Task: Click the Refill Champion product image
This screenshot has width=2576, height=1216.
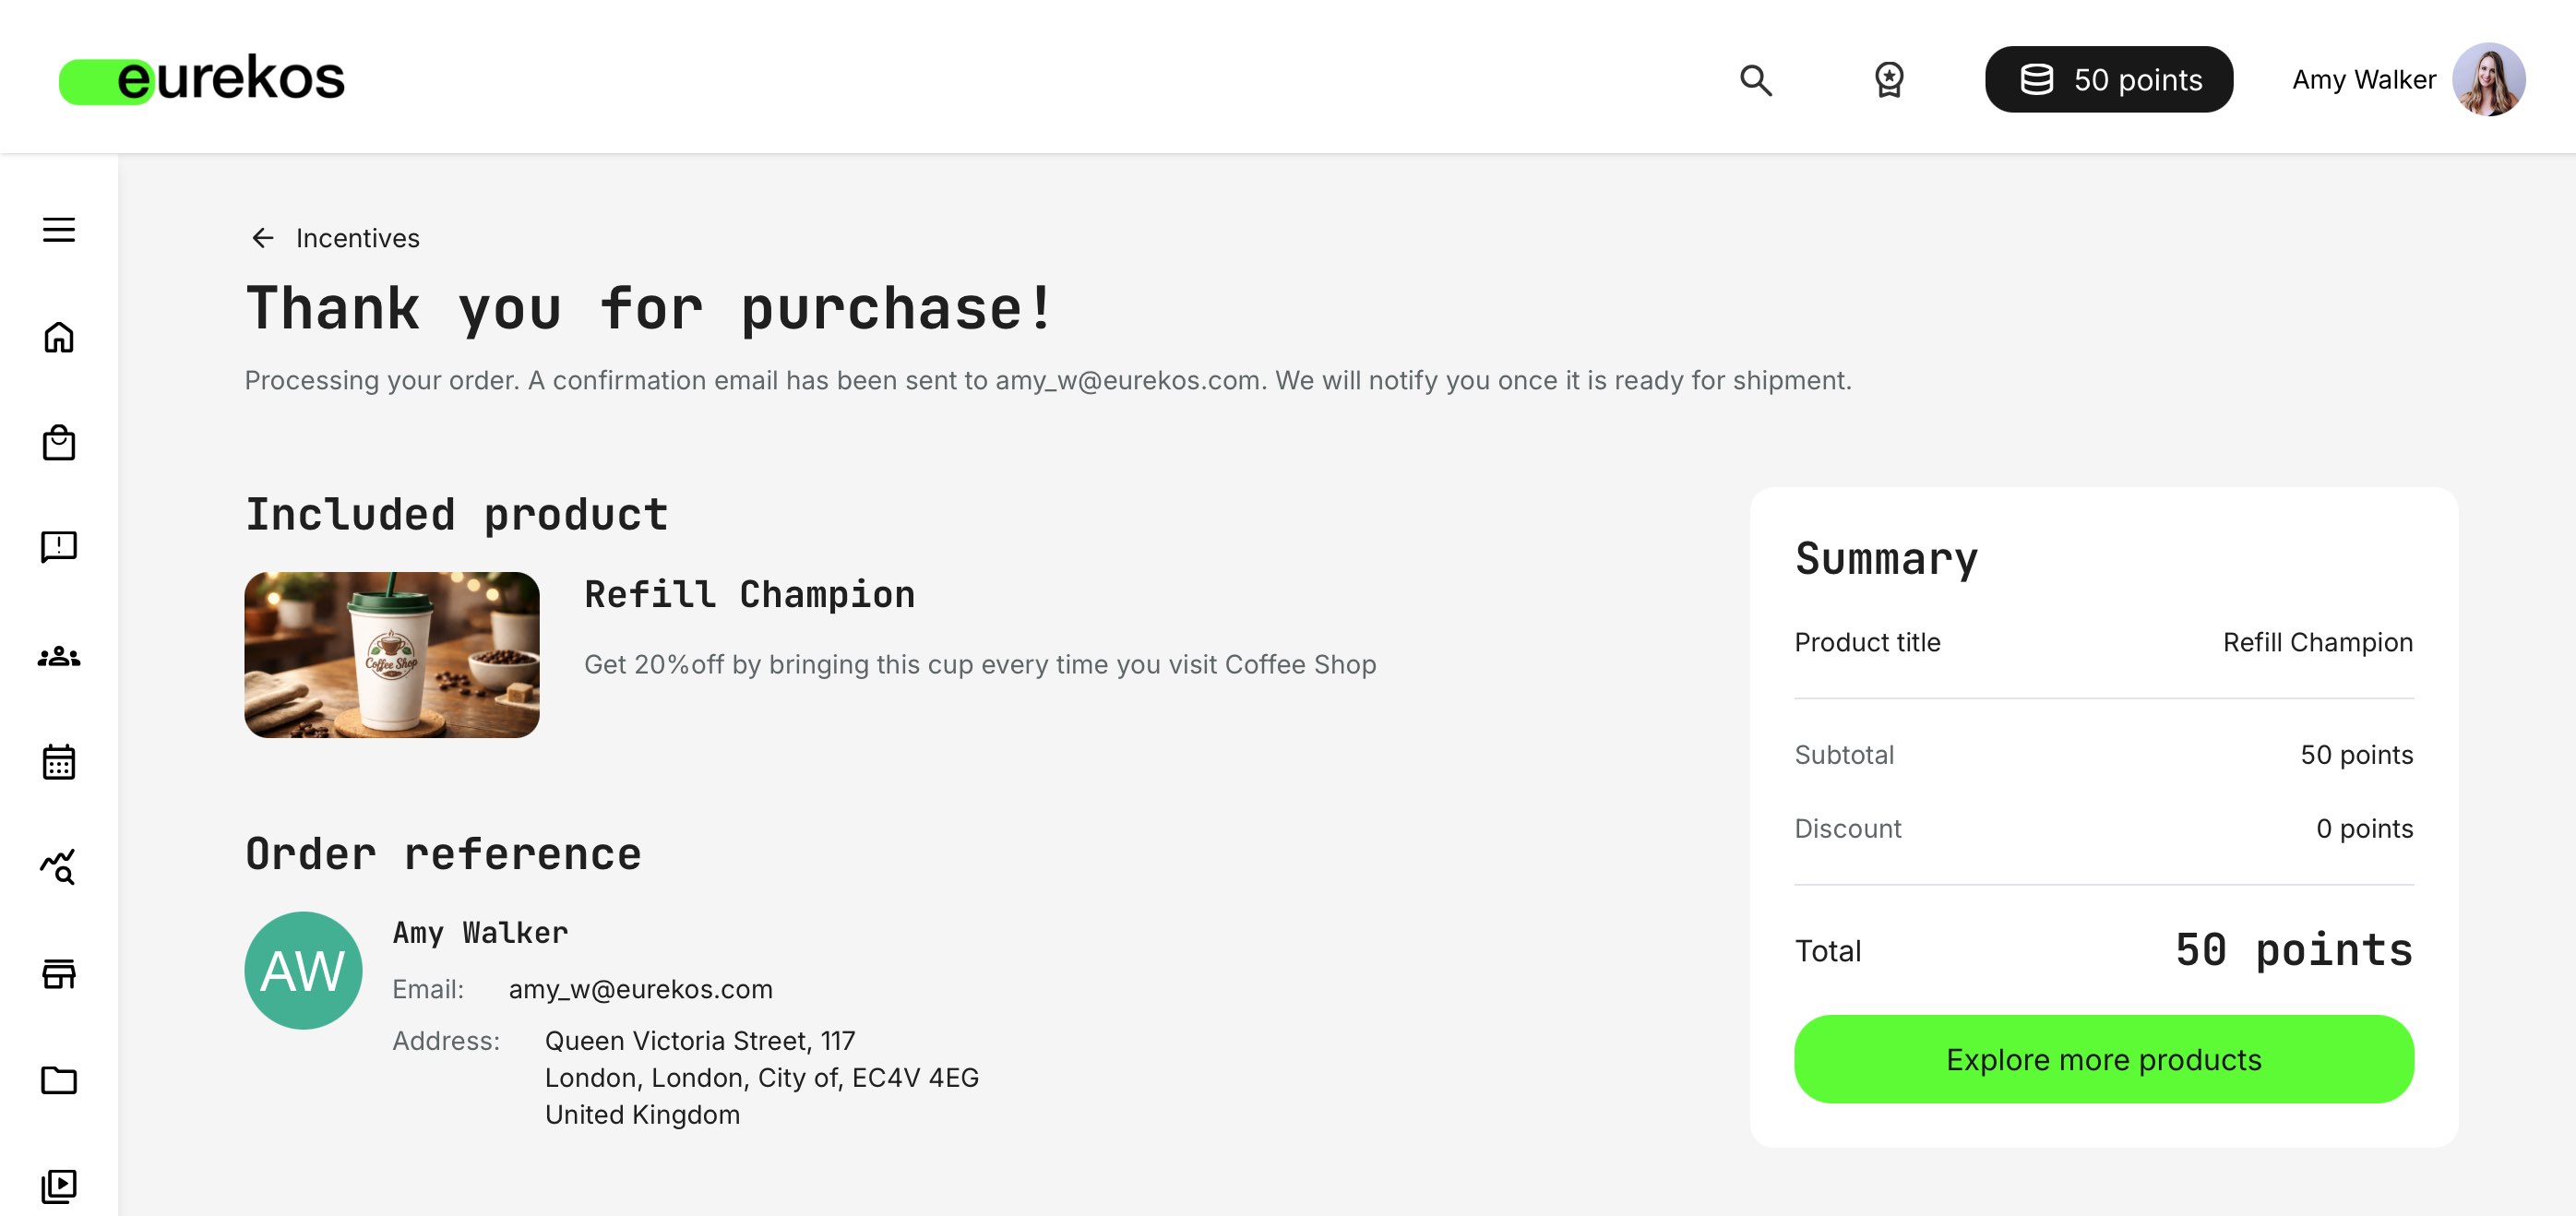Action: click(x=392, y=655)
